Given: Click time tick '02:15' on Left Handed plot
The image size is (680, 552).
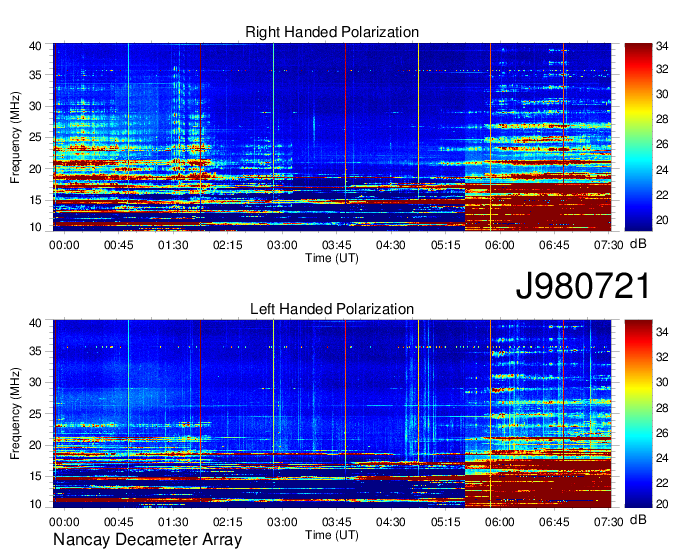Looking at the screenshot, I should [228, 522].
